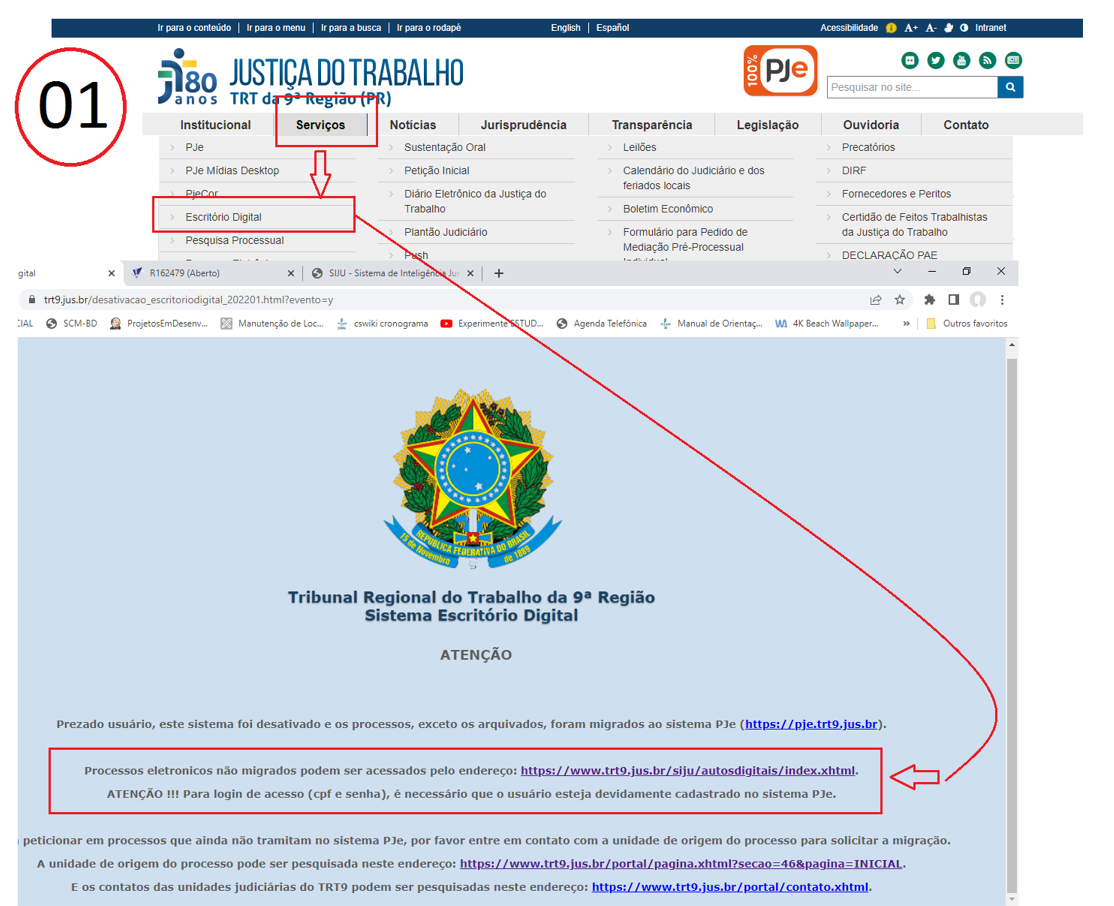
Task: Open the browser three-dot menu
Action: [1002, 300]
